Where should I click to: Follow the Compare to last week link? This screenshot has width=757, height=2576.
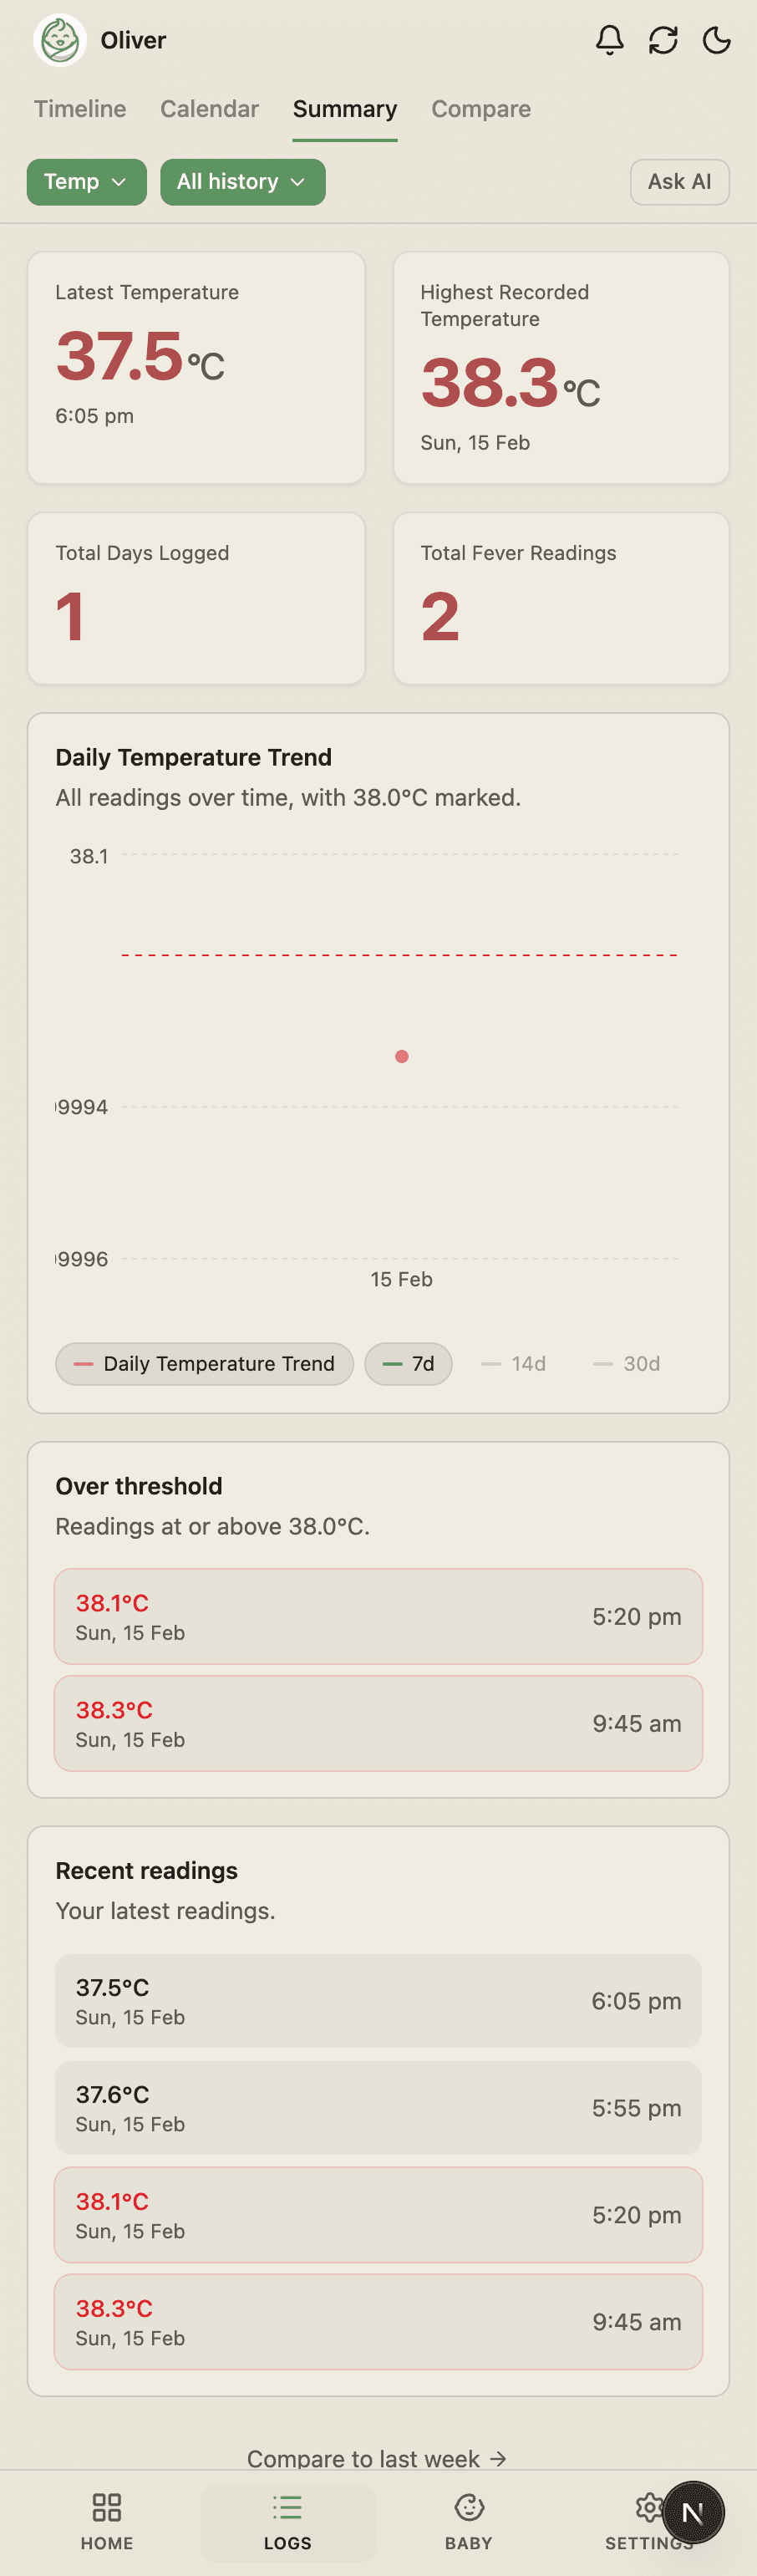click(378, 2459)
